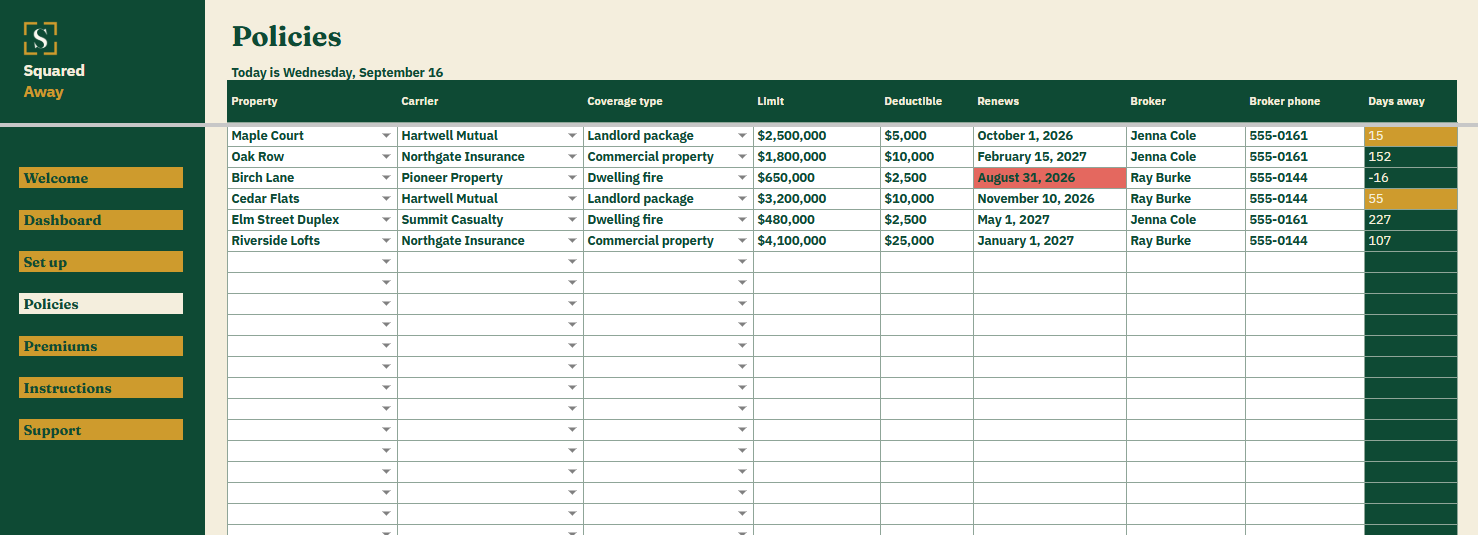The width and height of the screenshot is (1478, 535).
Task: Click the November 10, 2026 renewal date
Action: (x=1050, y=199)
